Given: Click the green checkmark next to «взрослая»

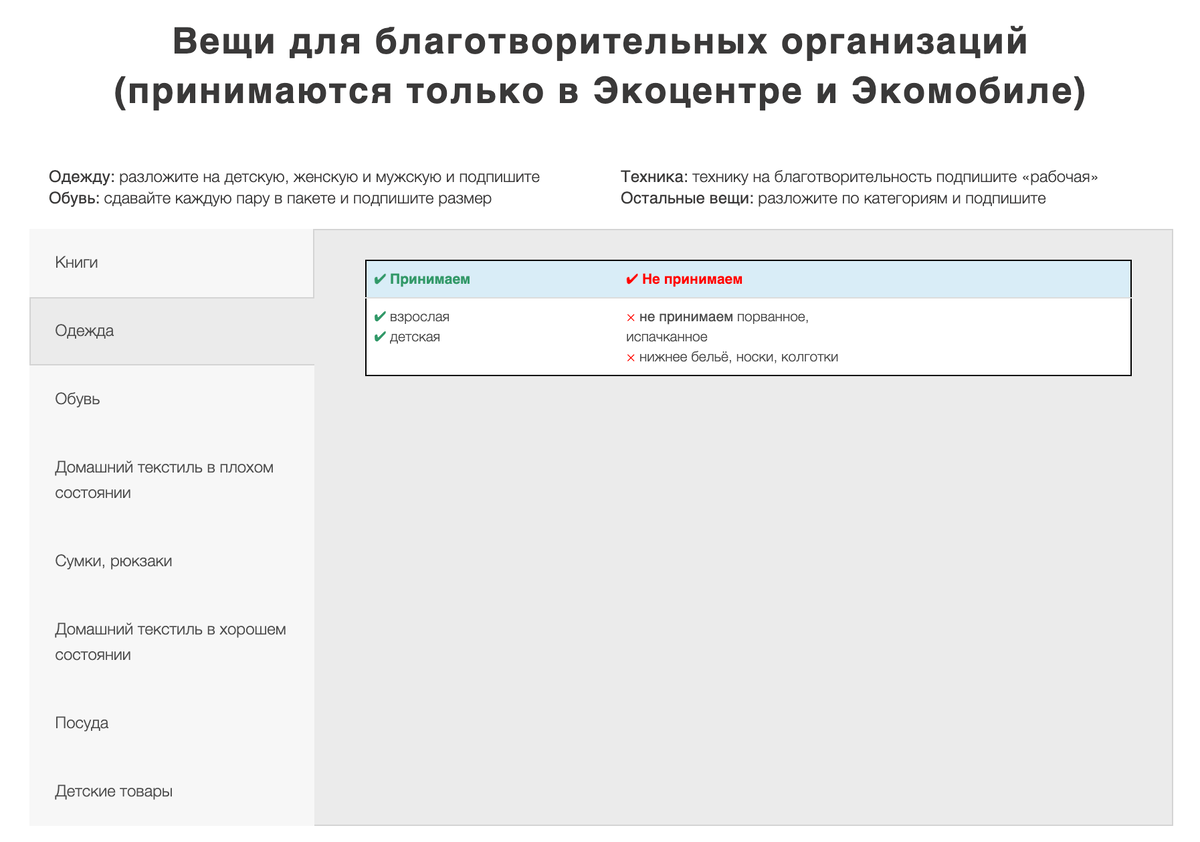Looking at the screenshot, I should (379, 316).
